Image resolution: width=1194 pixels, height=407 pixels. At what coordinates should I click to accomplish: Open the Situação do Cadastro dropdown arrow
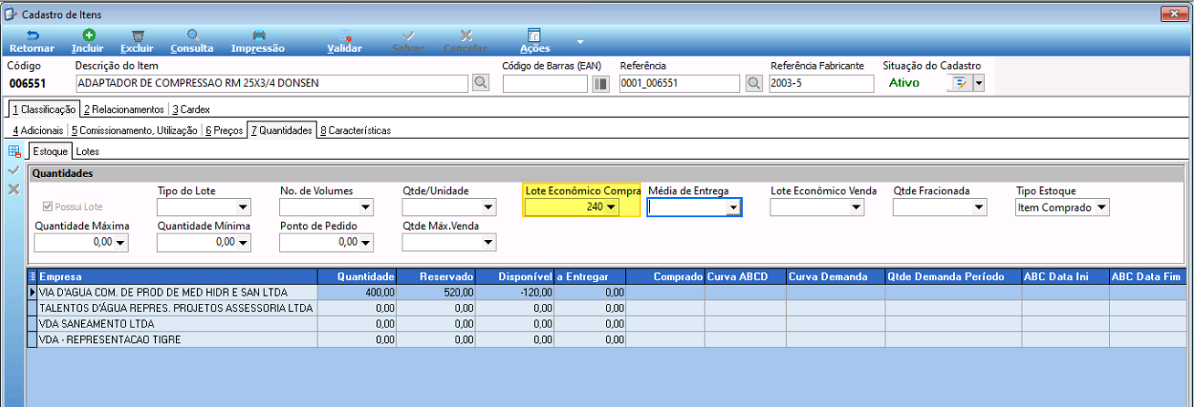coord(979,83)
